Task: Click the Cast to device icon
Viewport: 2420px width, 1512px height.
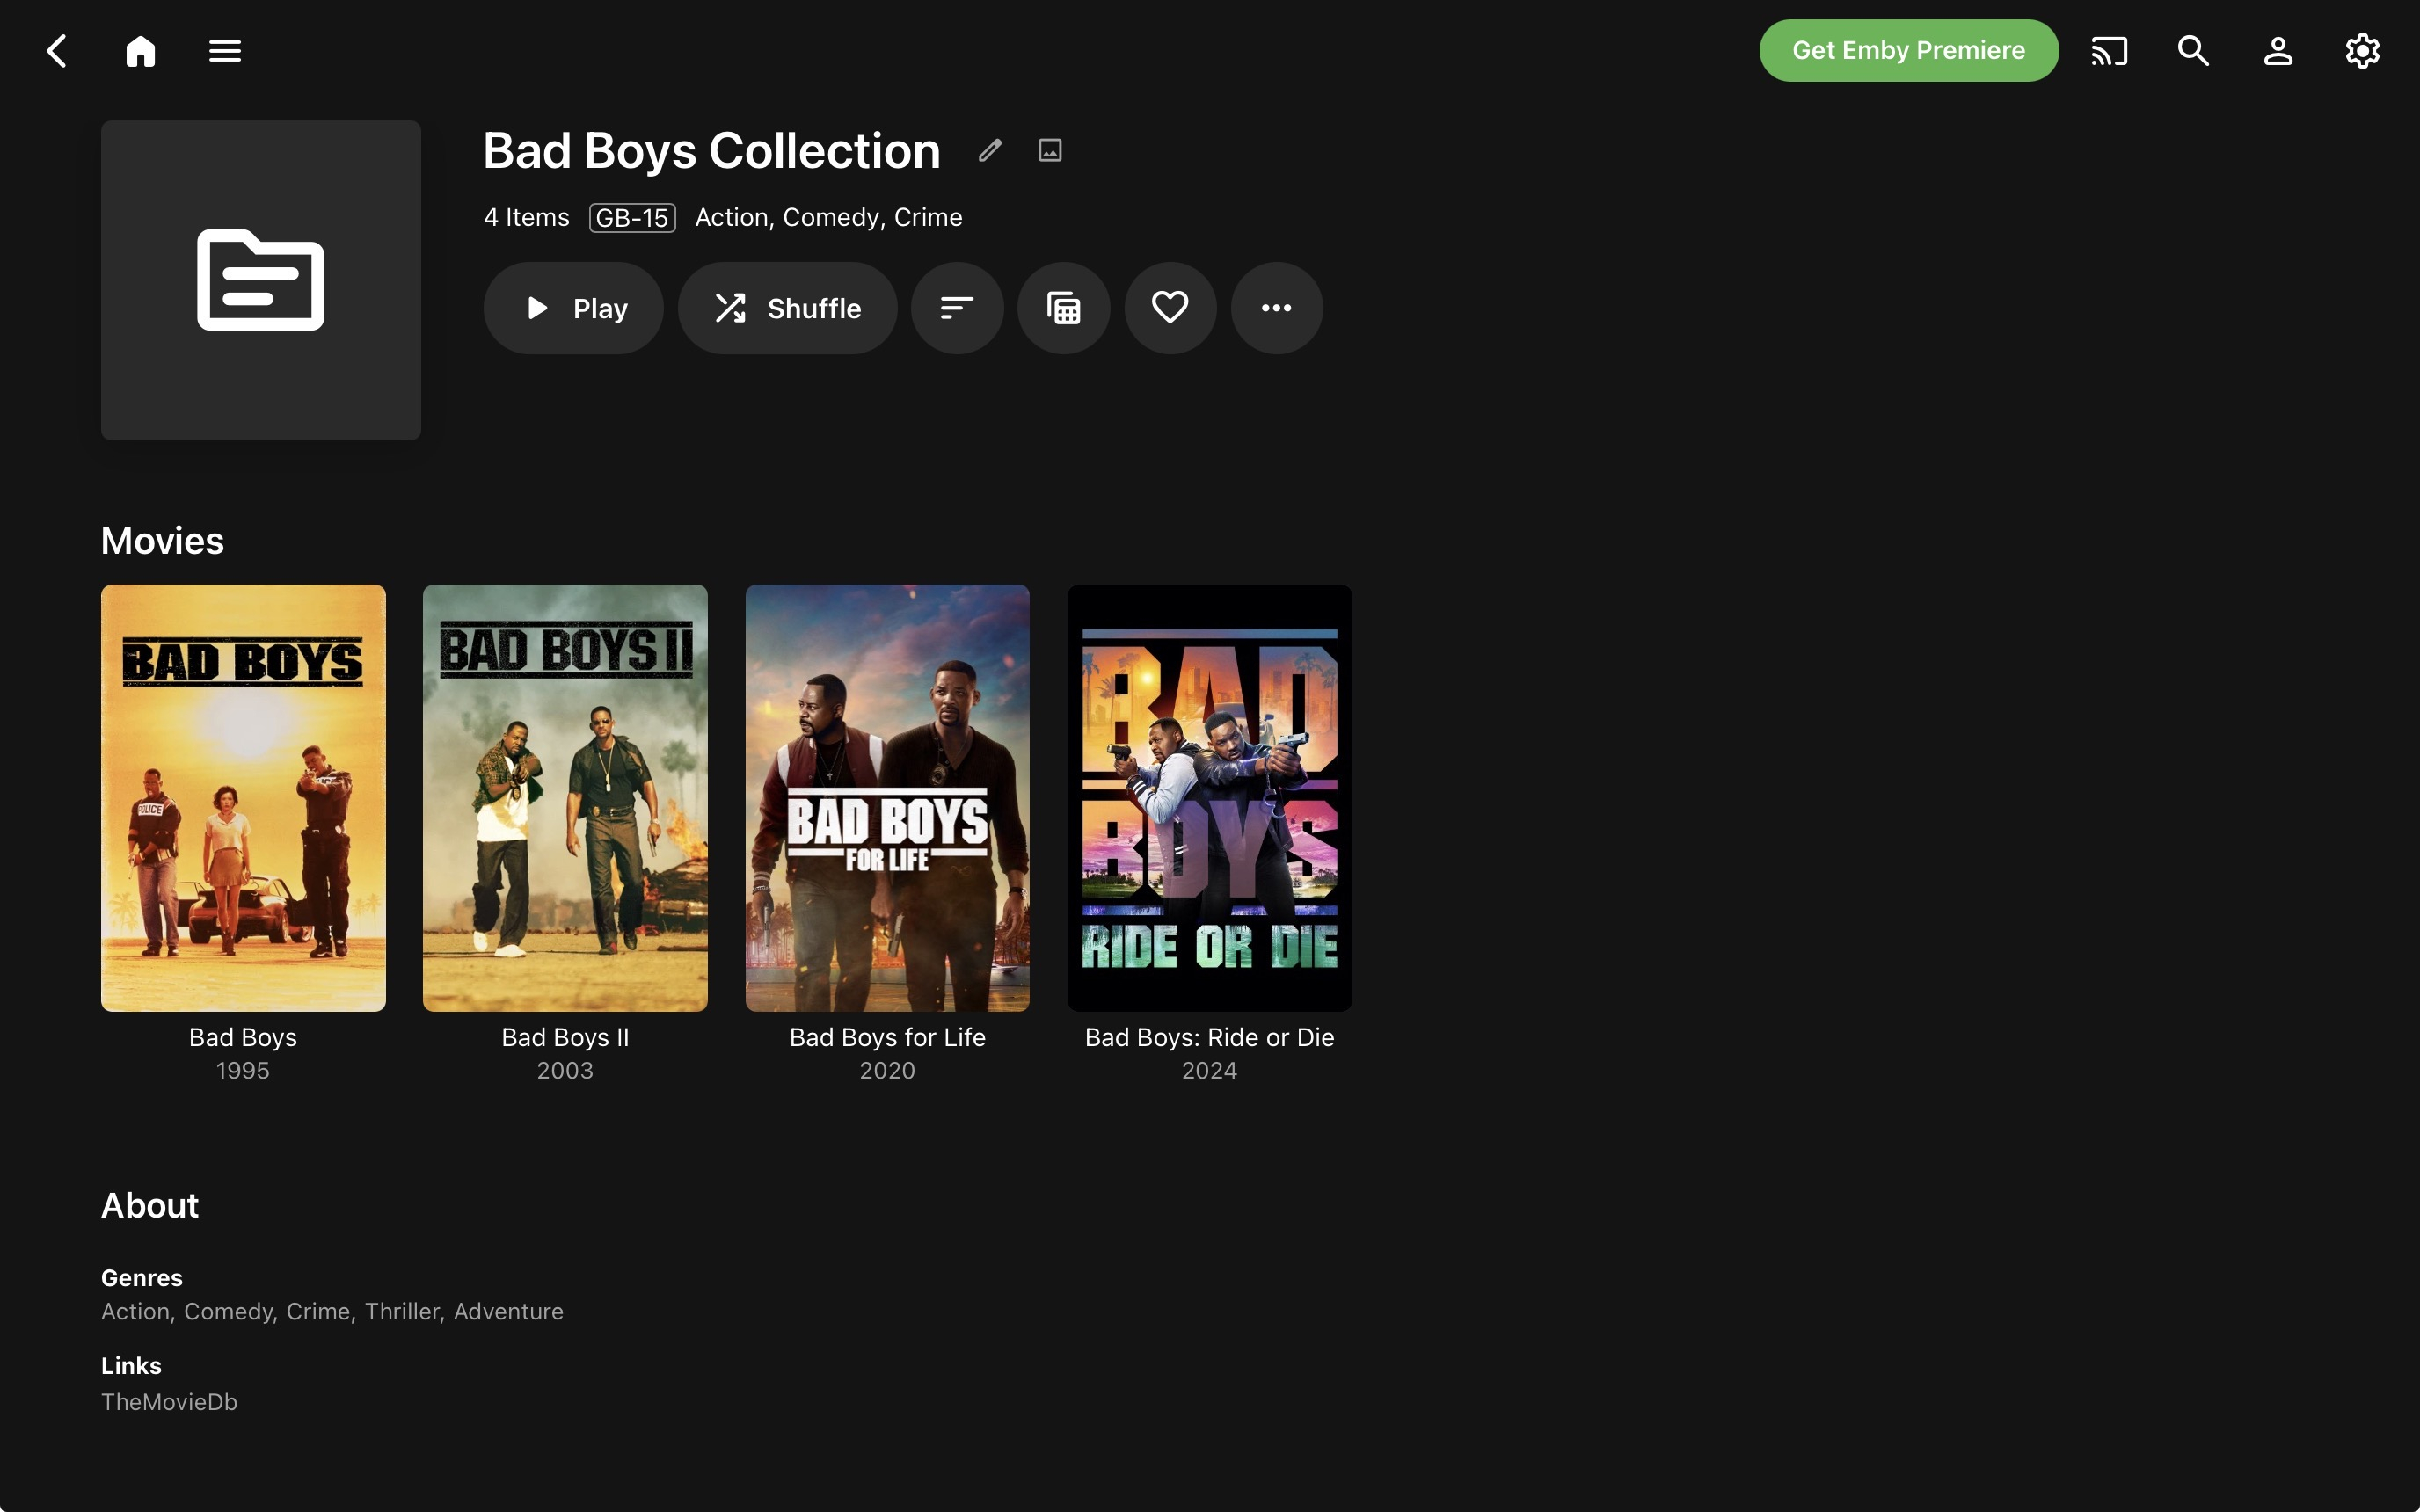Action: click(2109, 51)
